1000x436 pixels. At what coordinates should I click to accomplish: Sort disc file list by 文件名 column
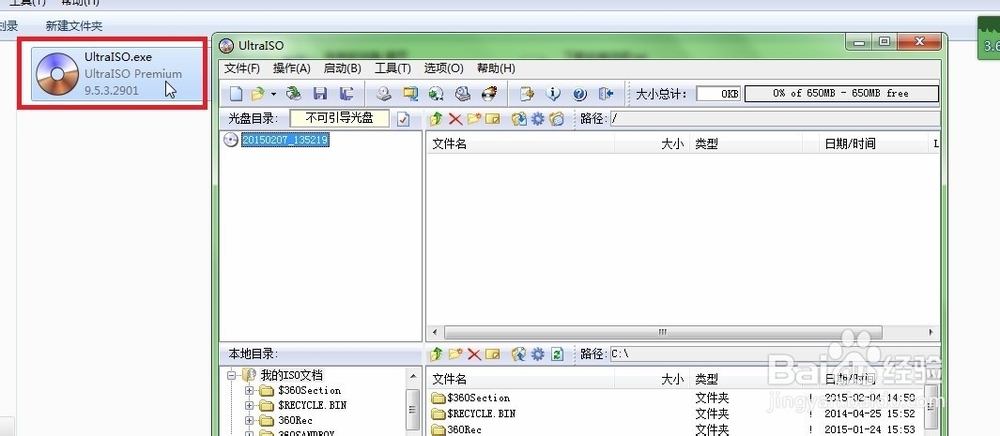[x=520, y=144]
